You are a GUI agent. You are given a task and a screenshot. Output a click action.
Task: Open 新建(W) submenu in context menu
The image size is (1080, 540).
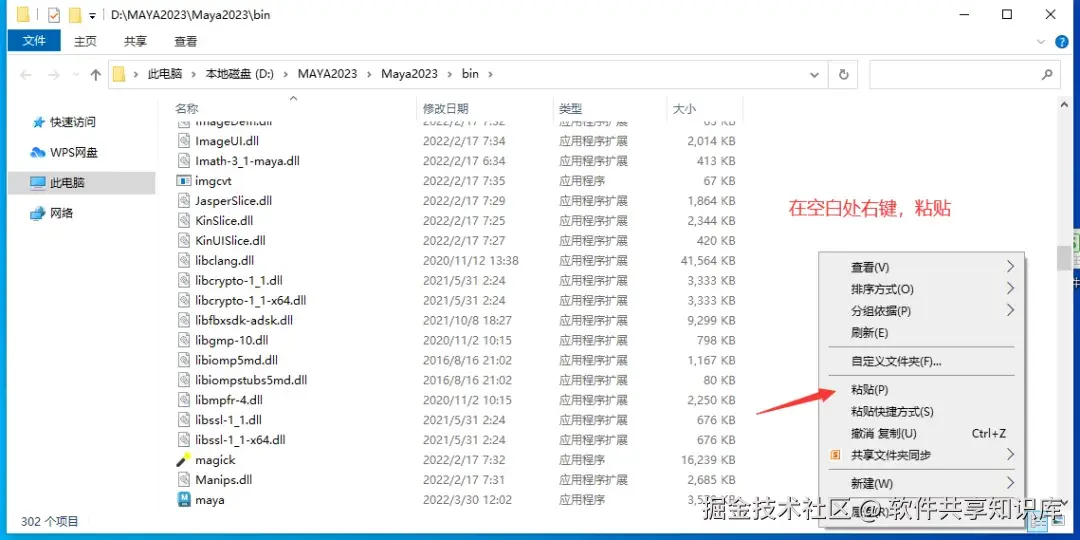pos(921,483)
